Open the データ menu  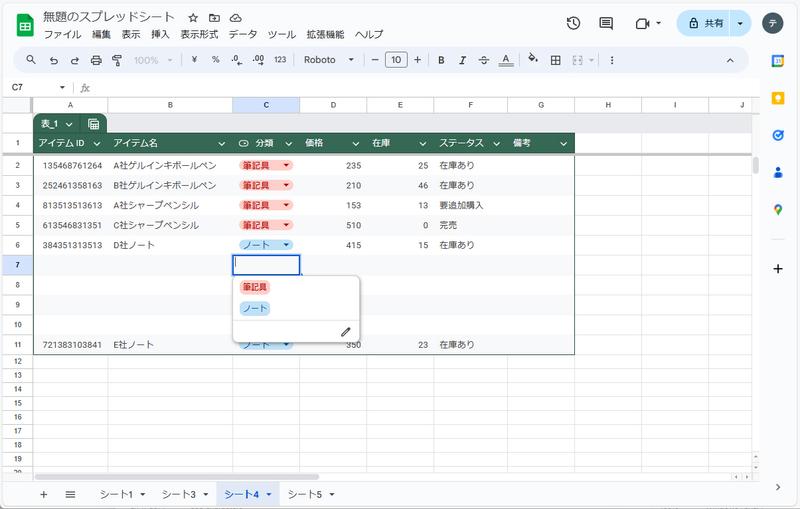coord(242,34)
